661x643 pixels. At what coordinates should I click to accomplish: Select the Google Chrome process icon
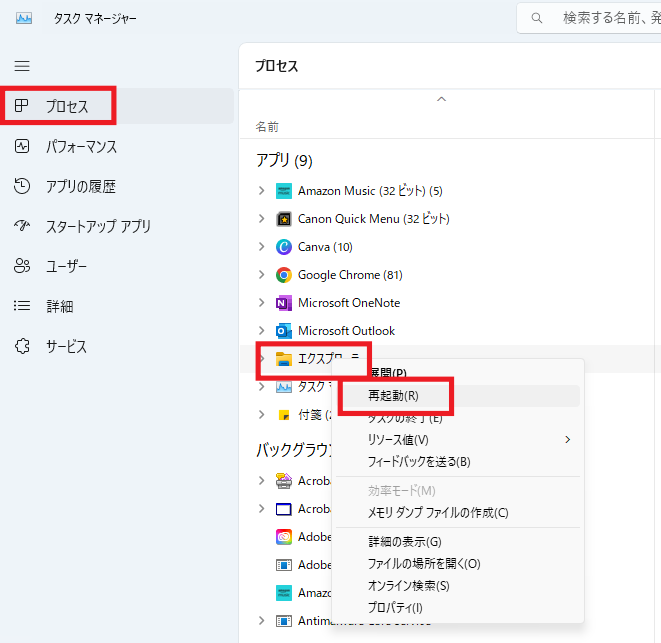click(x=284, y=275)
